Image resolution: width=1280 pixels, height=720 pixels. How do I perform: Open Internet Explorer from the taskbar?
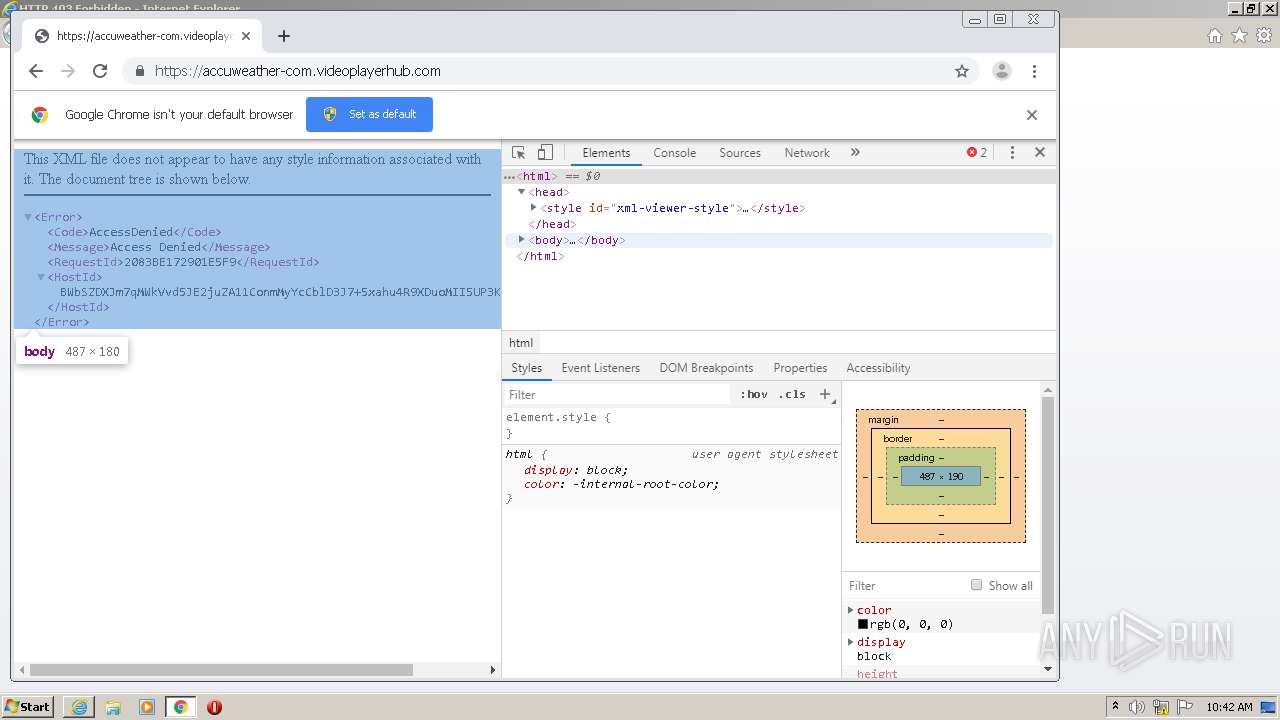point(79,707)
